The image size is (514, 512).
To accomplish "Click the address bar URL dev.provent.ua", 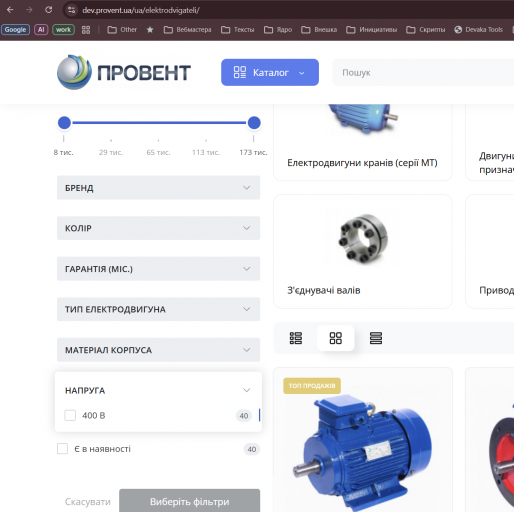I will (x=141, y=10).
